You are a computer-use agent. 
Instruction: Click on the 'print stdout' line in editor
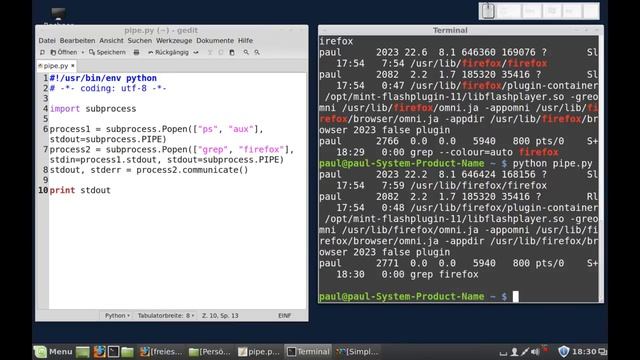coord(80,190)
